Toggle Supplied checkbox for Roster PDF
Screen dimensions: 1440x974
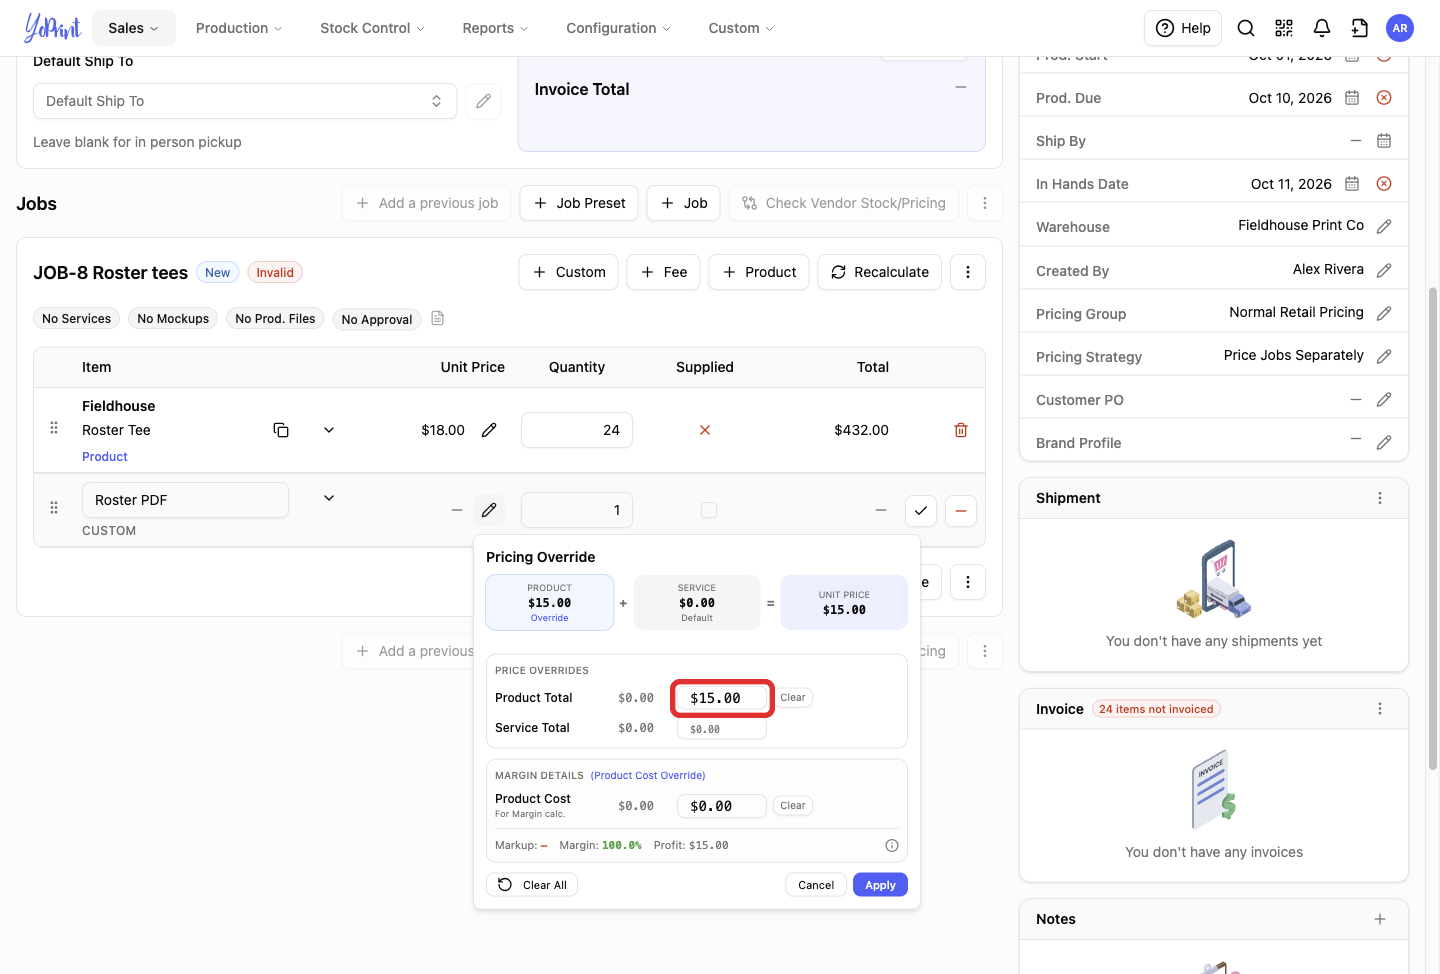[709, 510]
